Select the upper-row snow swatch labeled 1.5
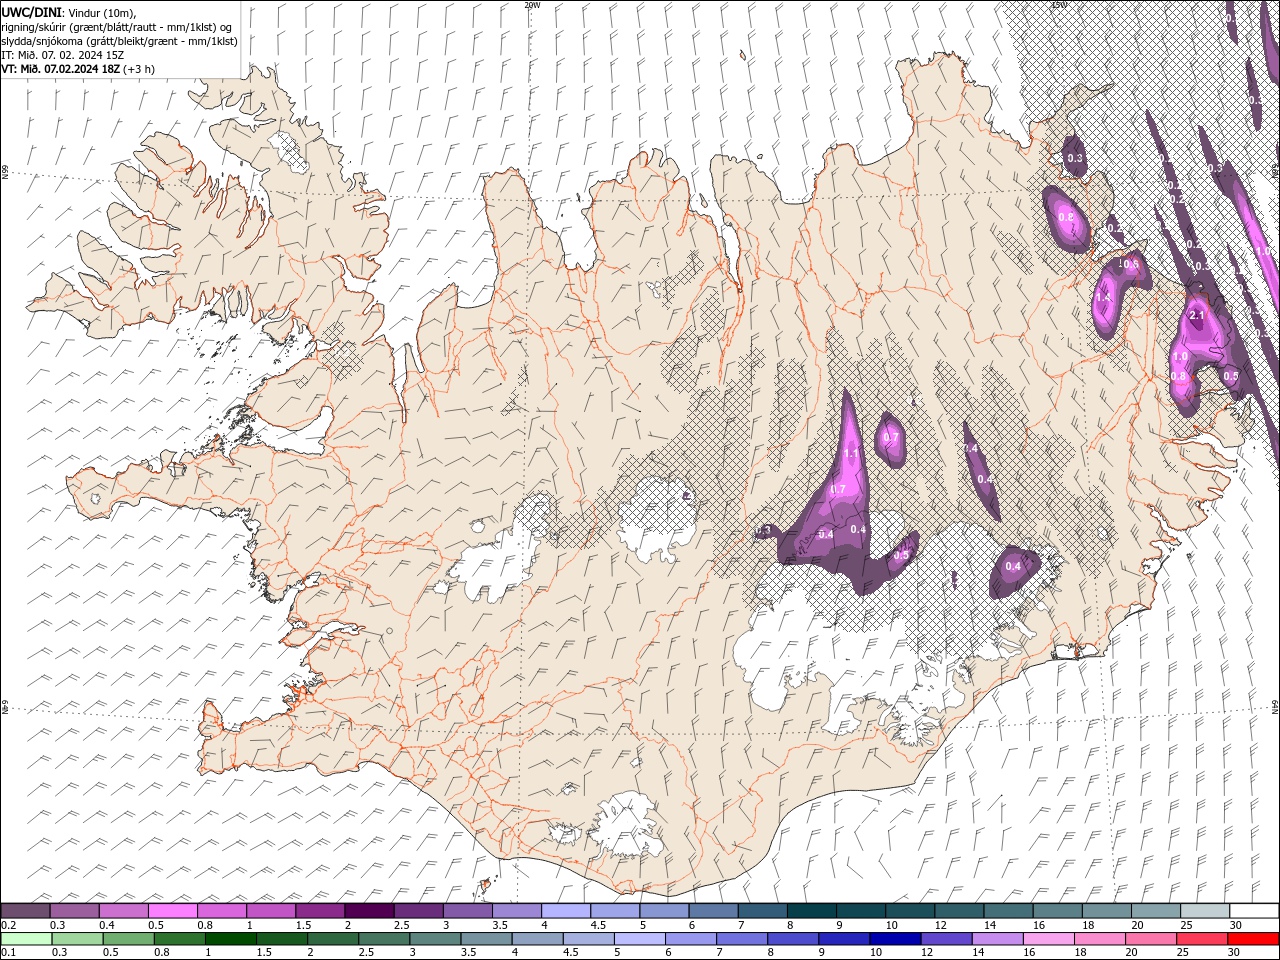 tap(319, 911)
